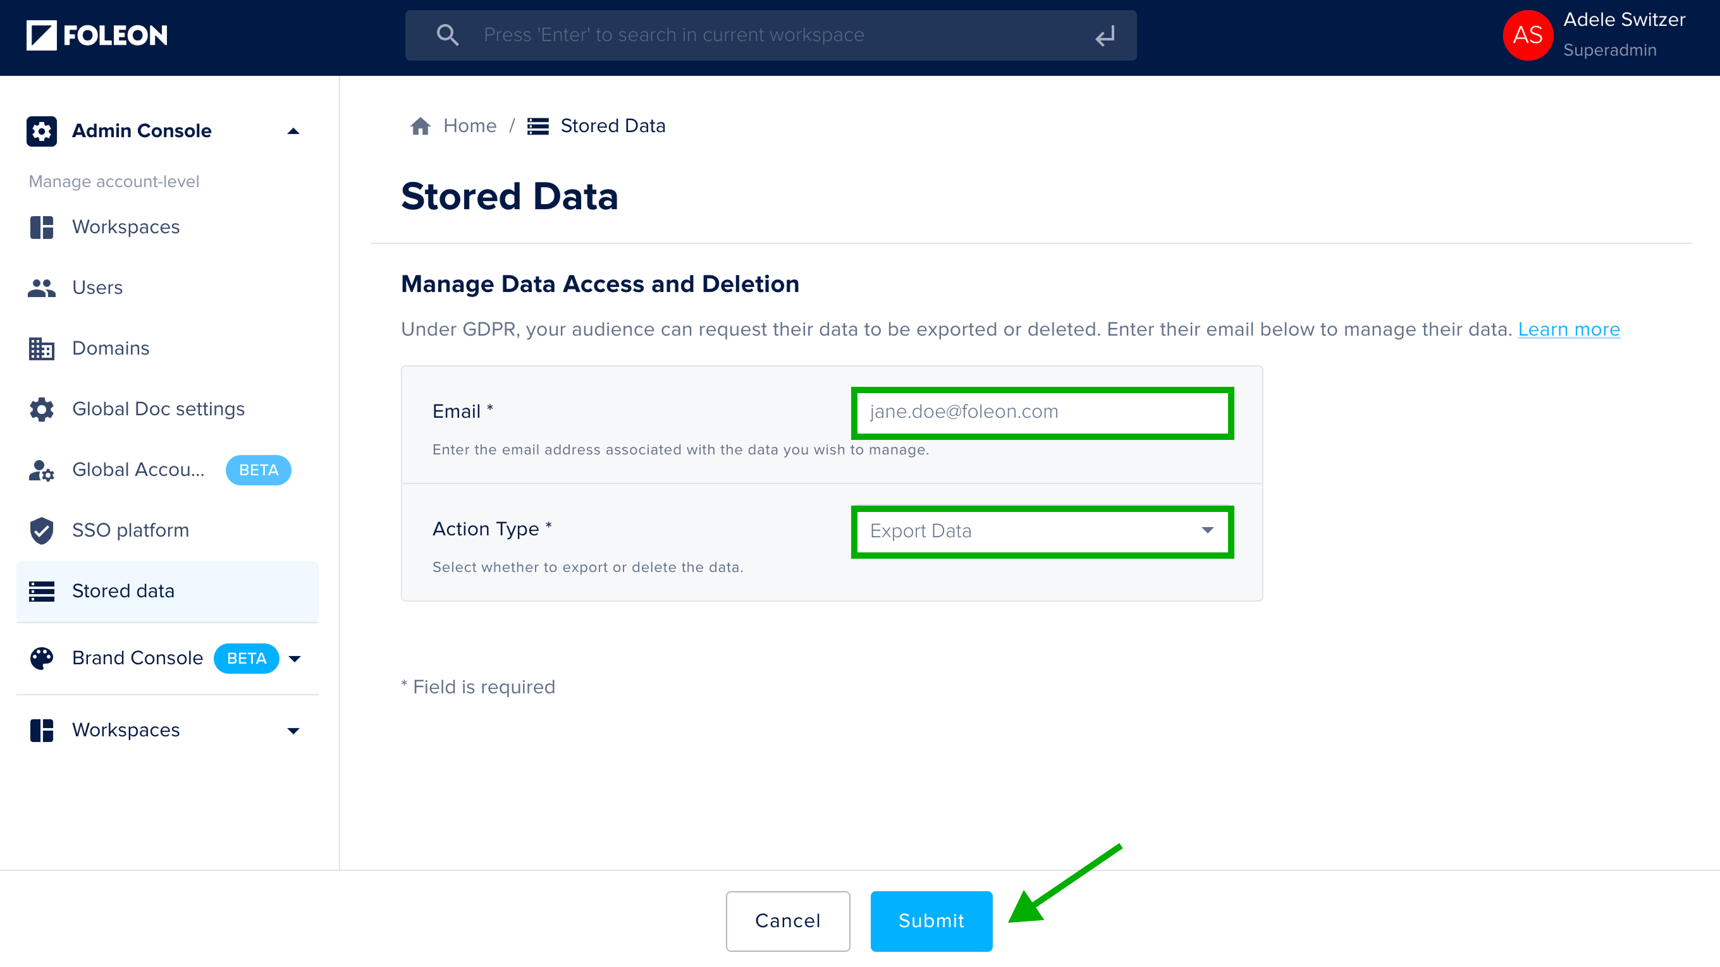The height and width of the screenshot is (967, 1720).
Task: Click the Admin Console gear icon
Action: coord(42,131)
